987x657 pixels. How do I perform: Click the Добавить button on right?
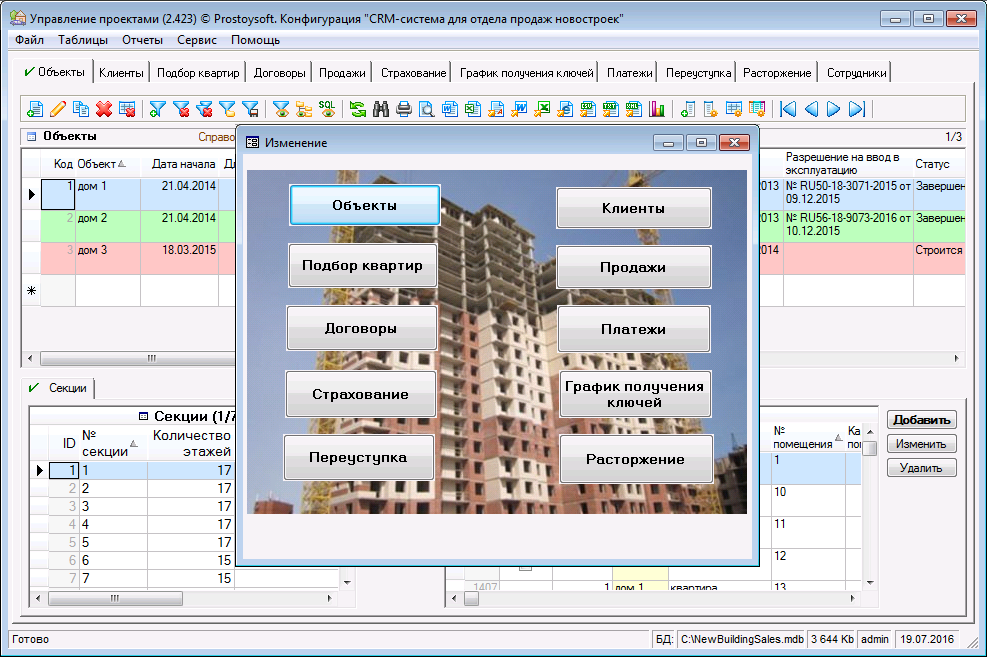[921, 420]
